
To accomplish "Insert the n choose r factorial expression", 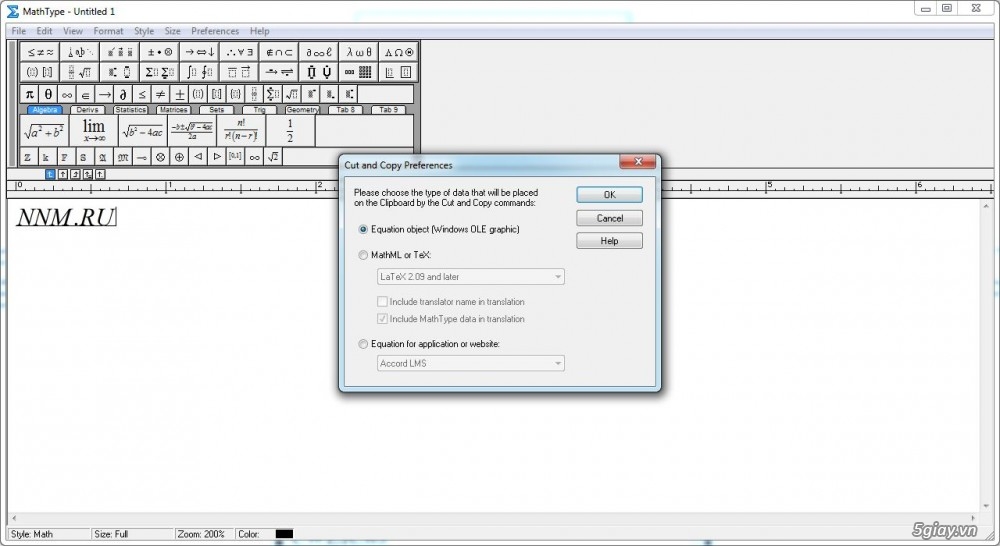I will point(241,131).
